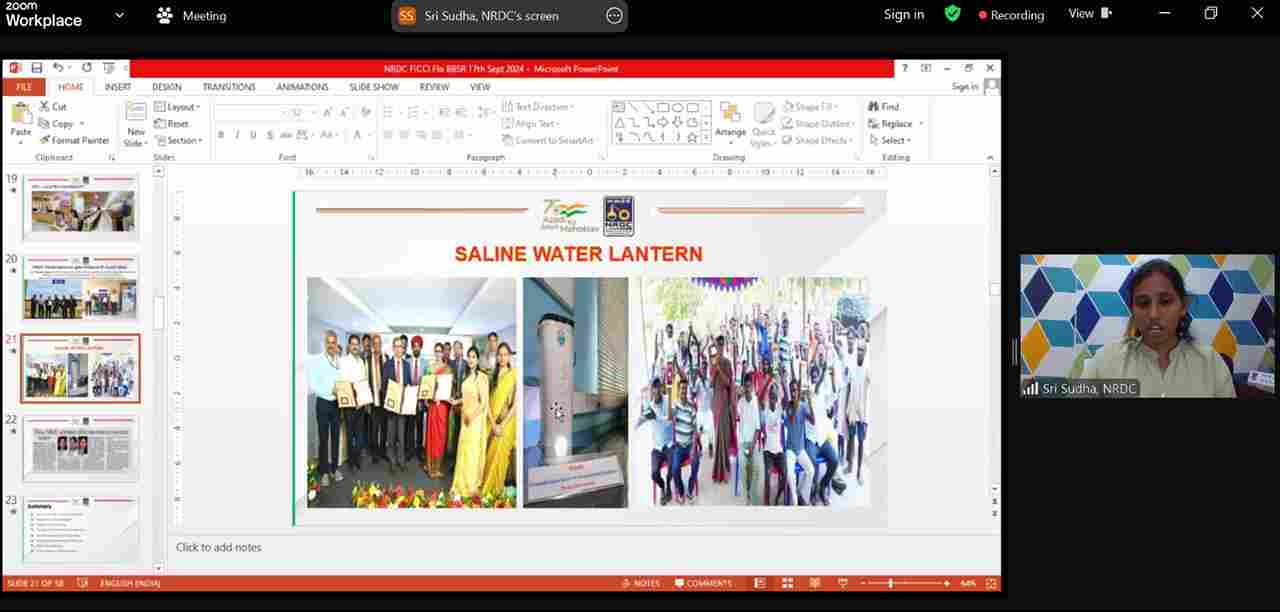
Task: Select the Format Painter tool
Action: click(75, 140)
